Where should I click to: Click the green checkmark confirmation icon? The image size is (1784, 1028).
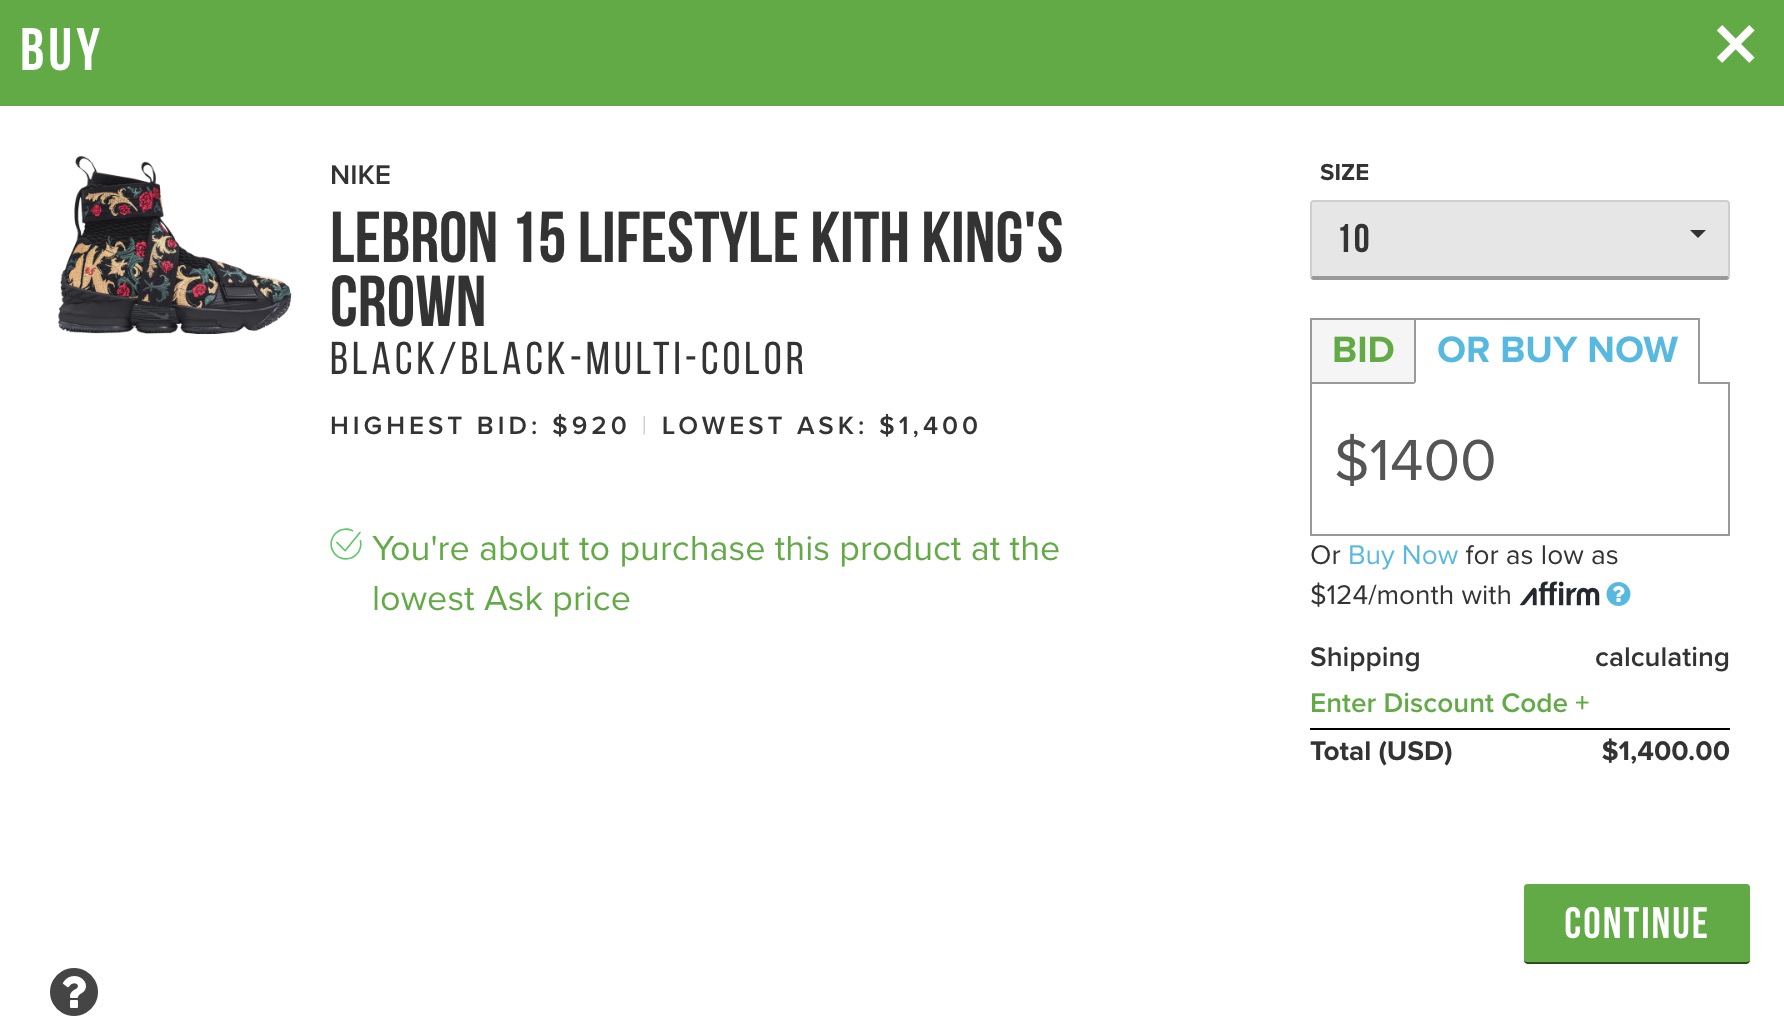[x=346, y=545]
